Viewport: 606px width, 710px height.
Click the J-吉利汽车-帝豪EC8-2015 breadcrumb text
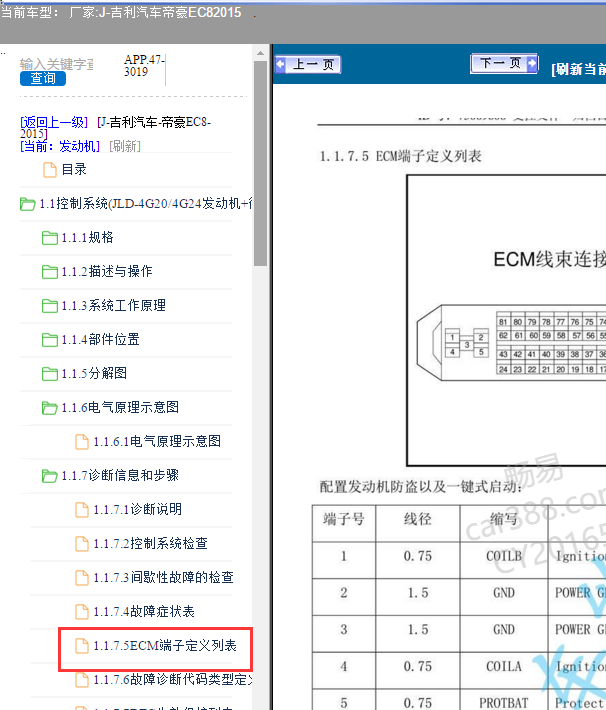coord(115,128)
